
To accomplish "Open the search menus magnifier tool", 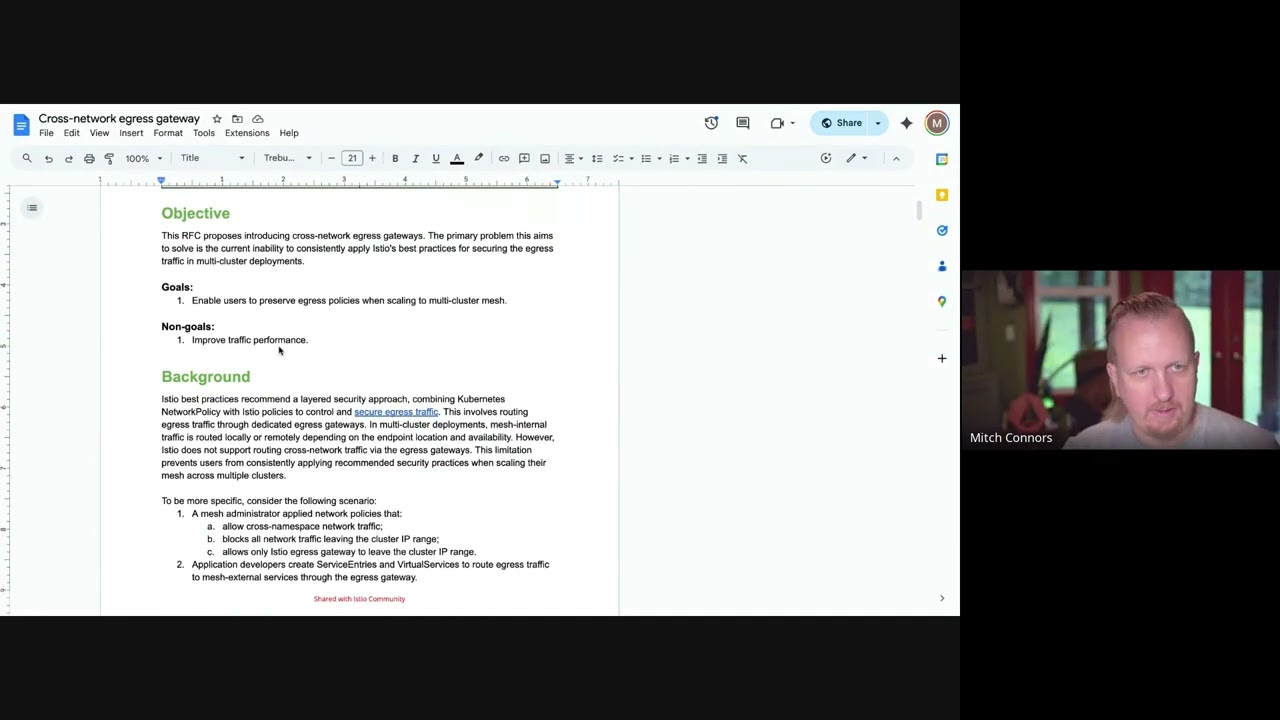I will pyautogui.click(x=27, y=158).
